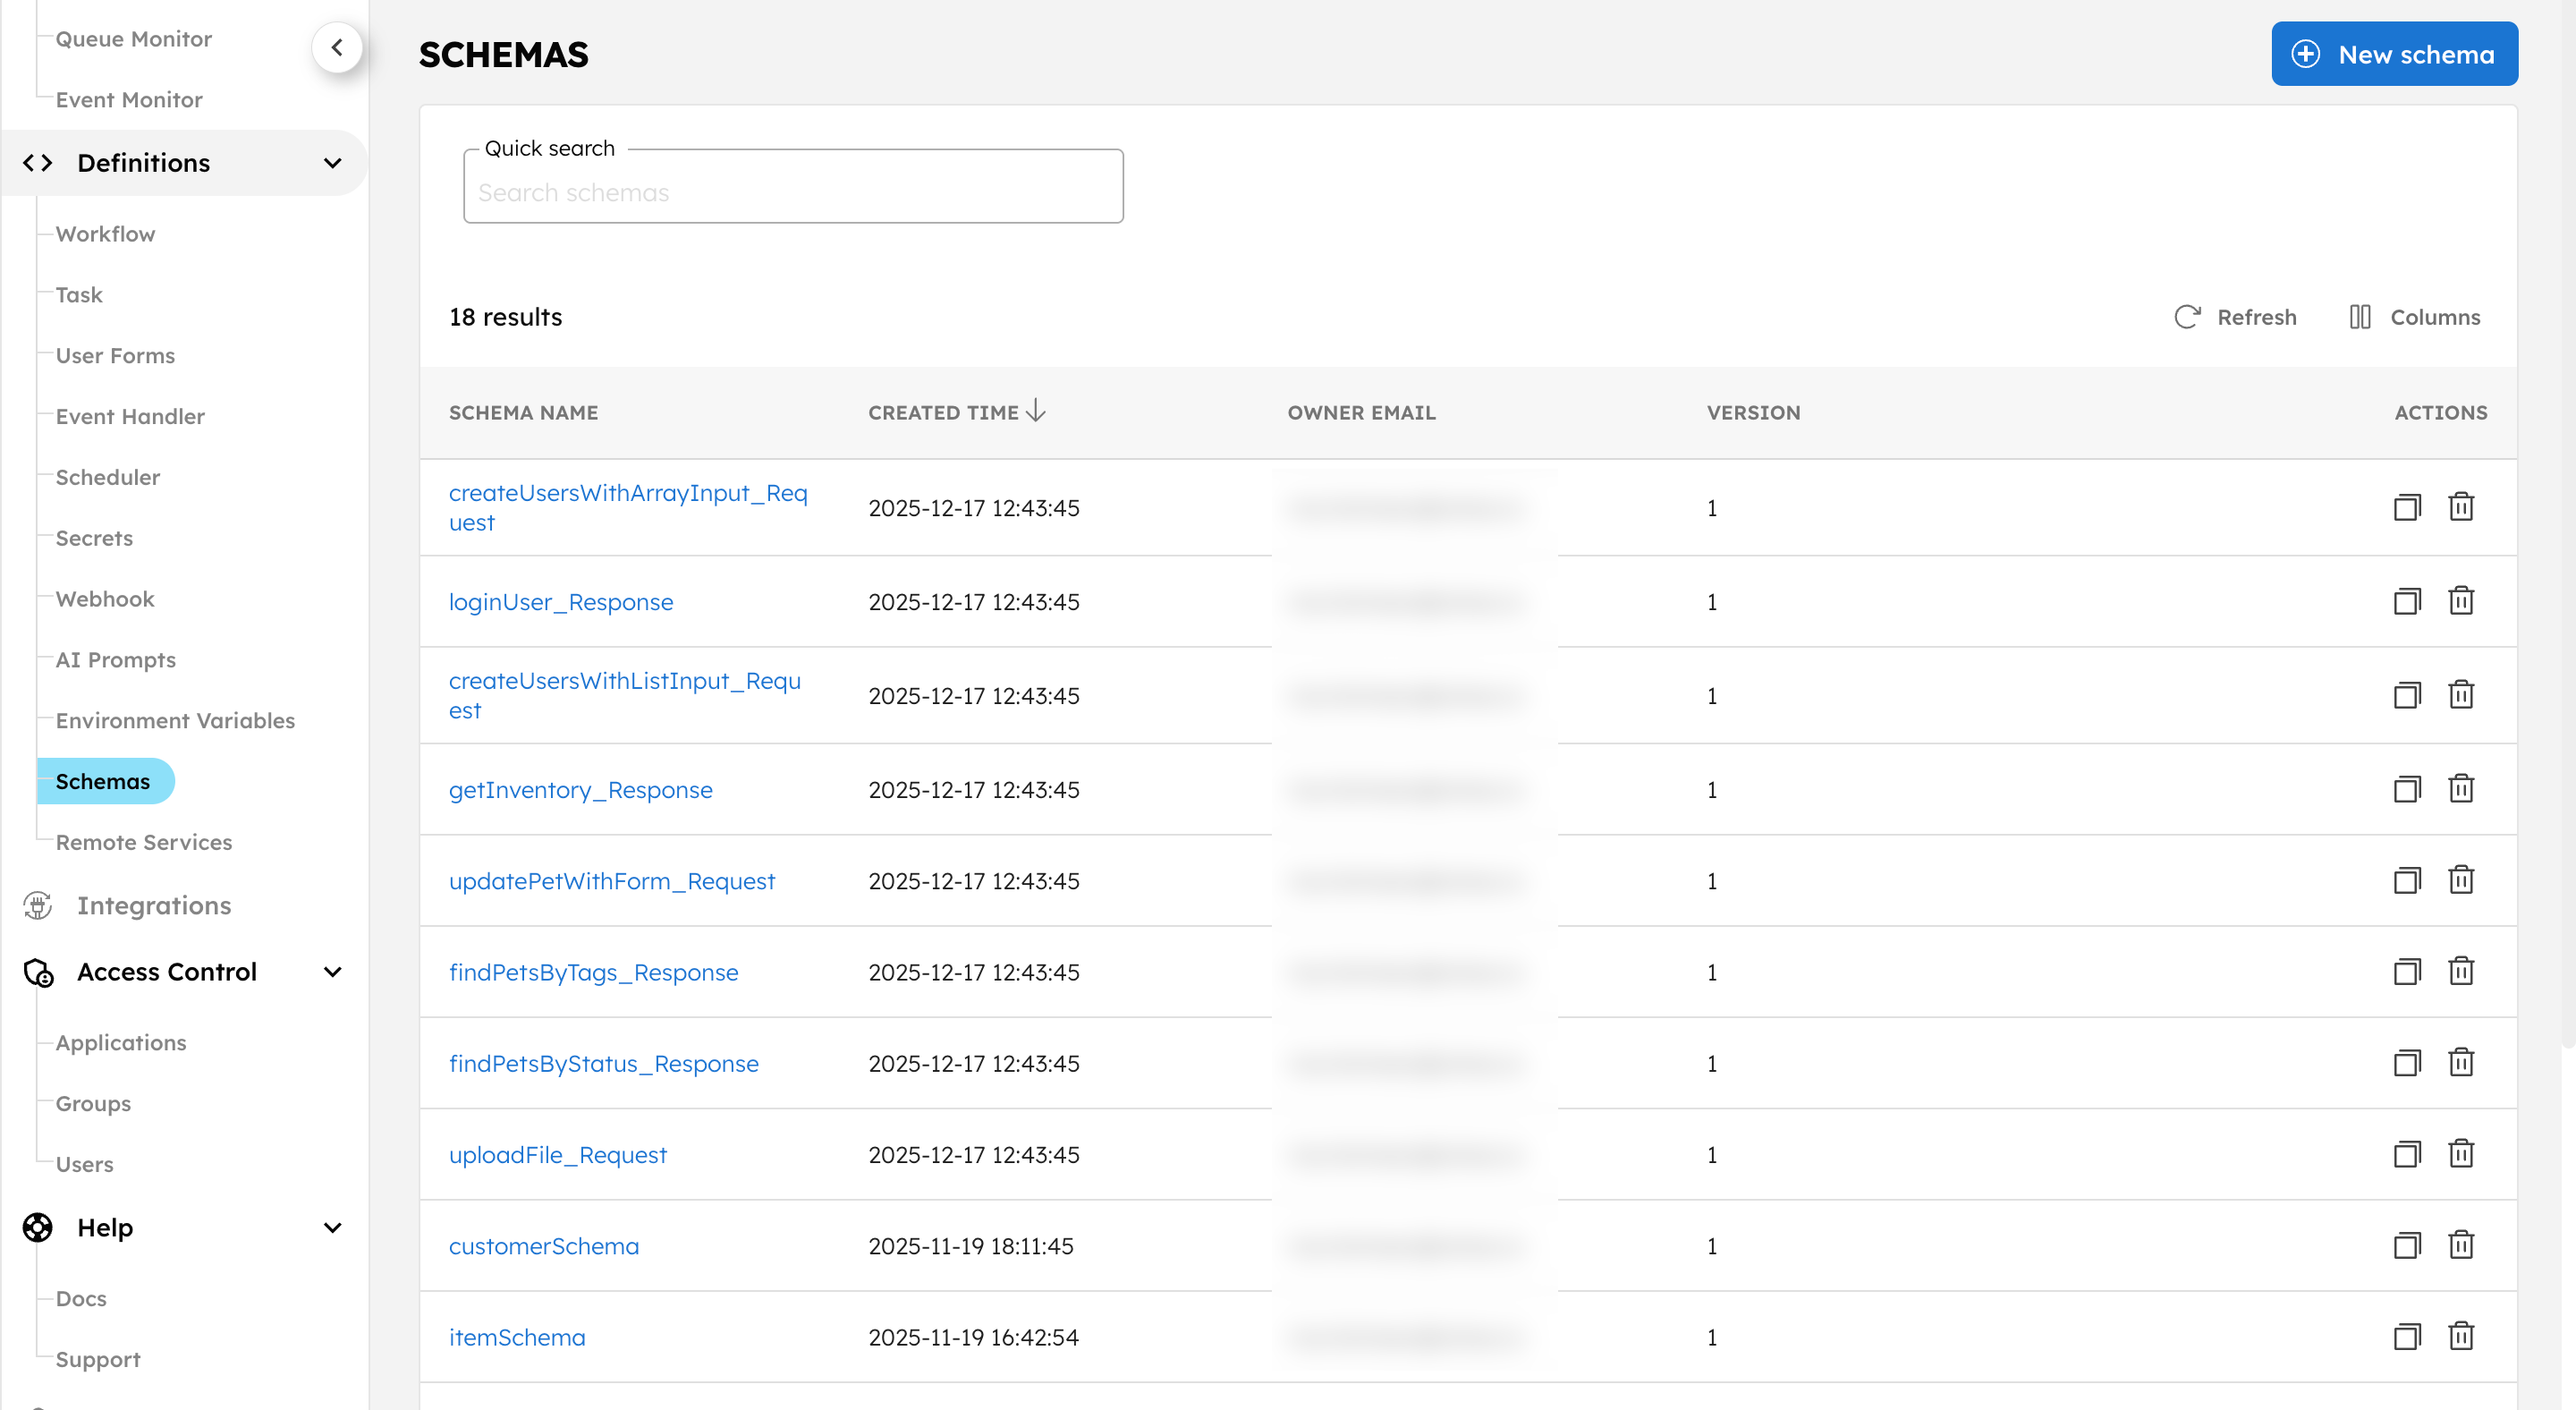
Task: Open the uploadFile_Request schema
Action: [558, 1154]
